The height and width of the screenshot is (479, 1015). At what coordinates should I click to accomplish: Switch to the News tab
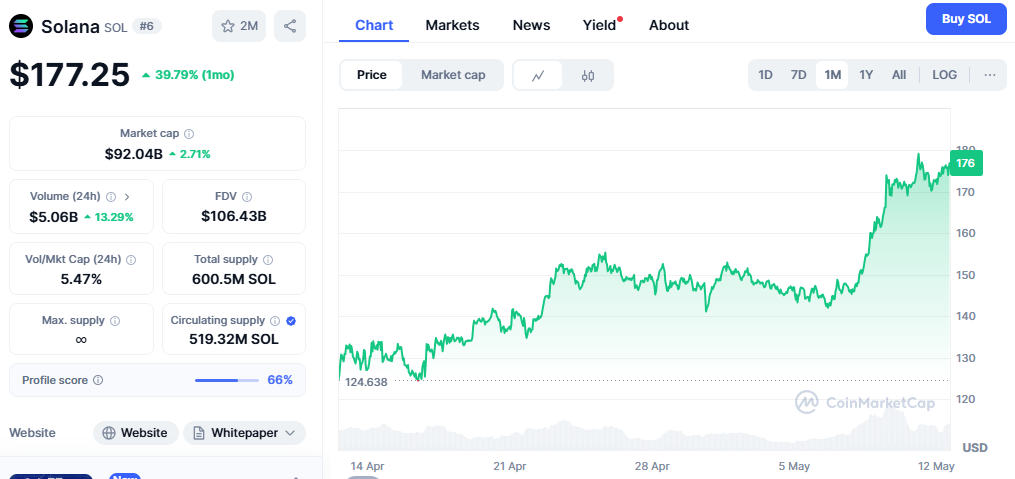(x=531, y=25)
